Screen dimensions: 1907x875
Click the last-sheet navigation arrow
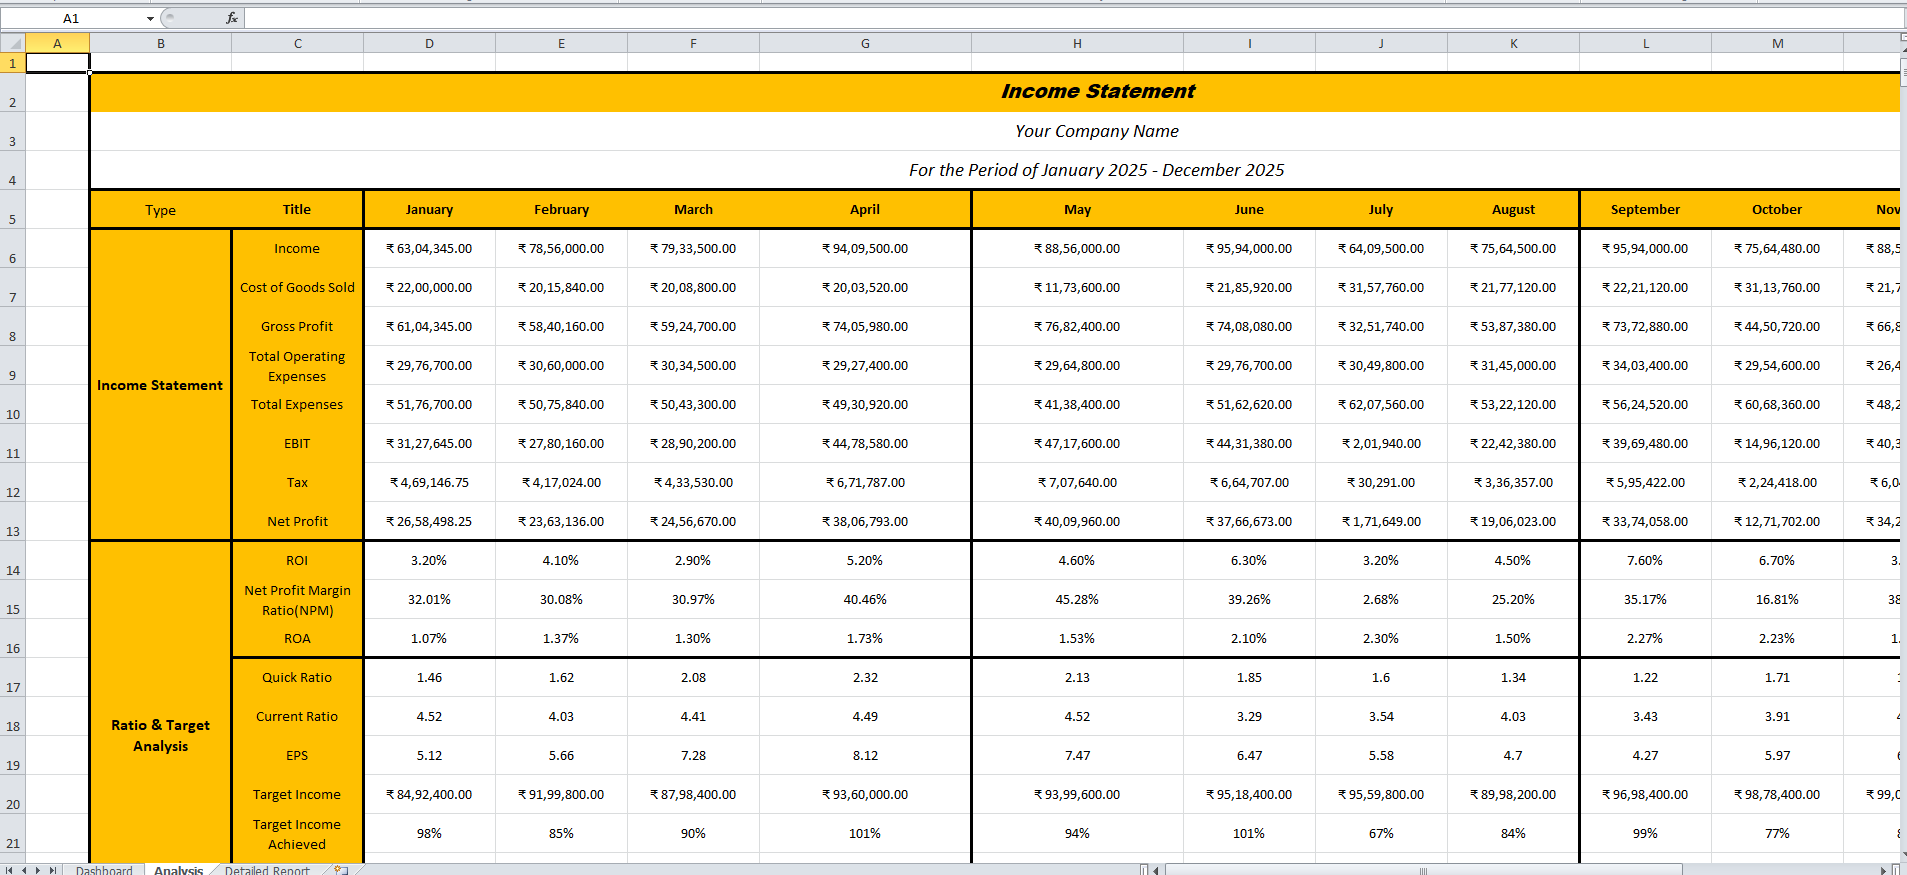coord(53,870)
